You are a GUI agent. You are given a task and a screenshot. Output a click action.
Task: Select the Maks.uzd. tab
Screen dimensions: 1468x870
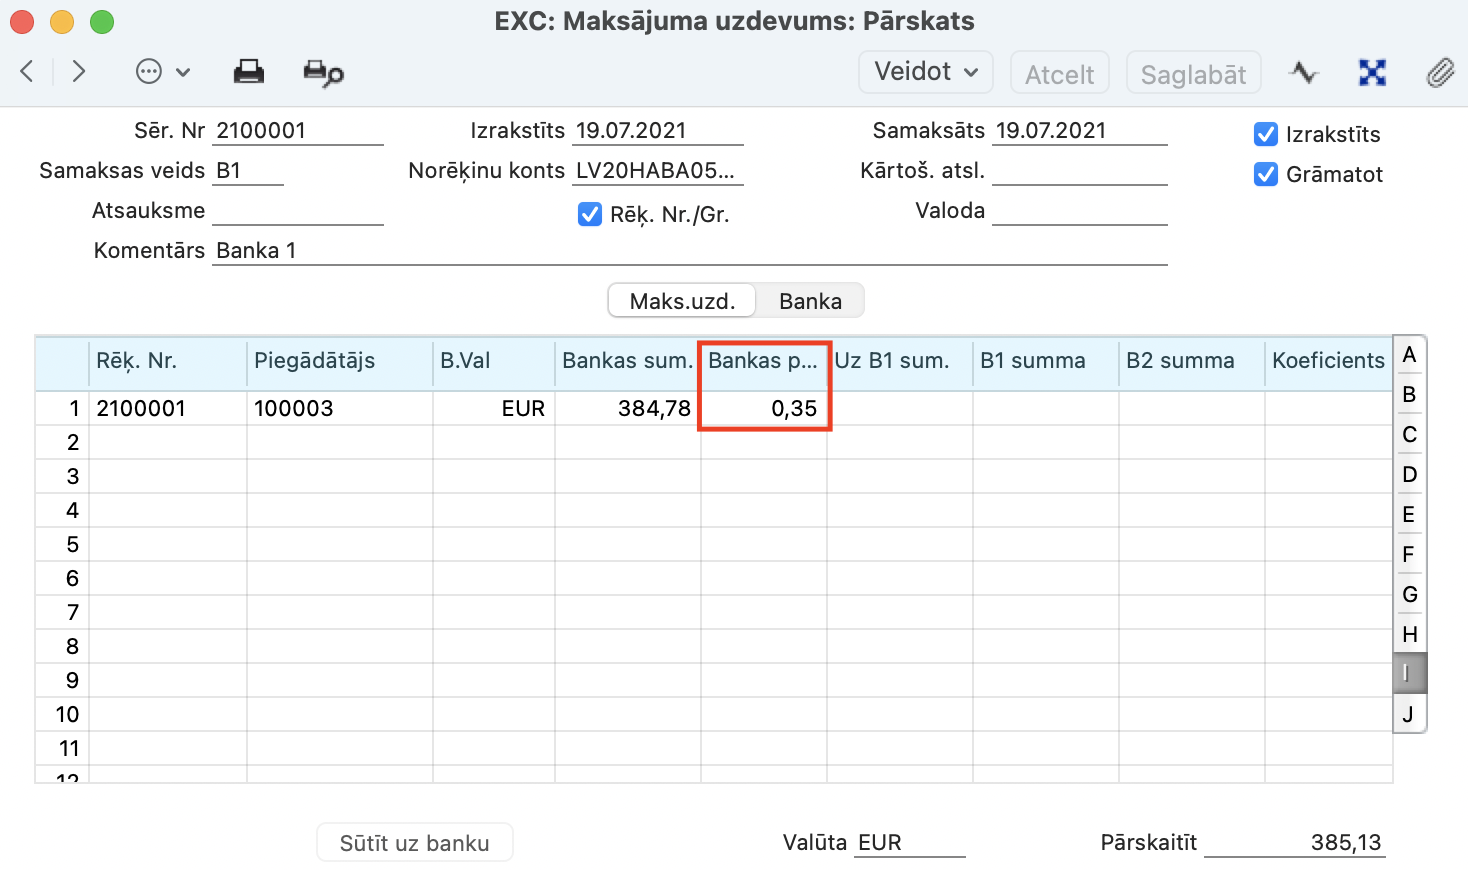pos(682,301)
